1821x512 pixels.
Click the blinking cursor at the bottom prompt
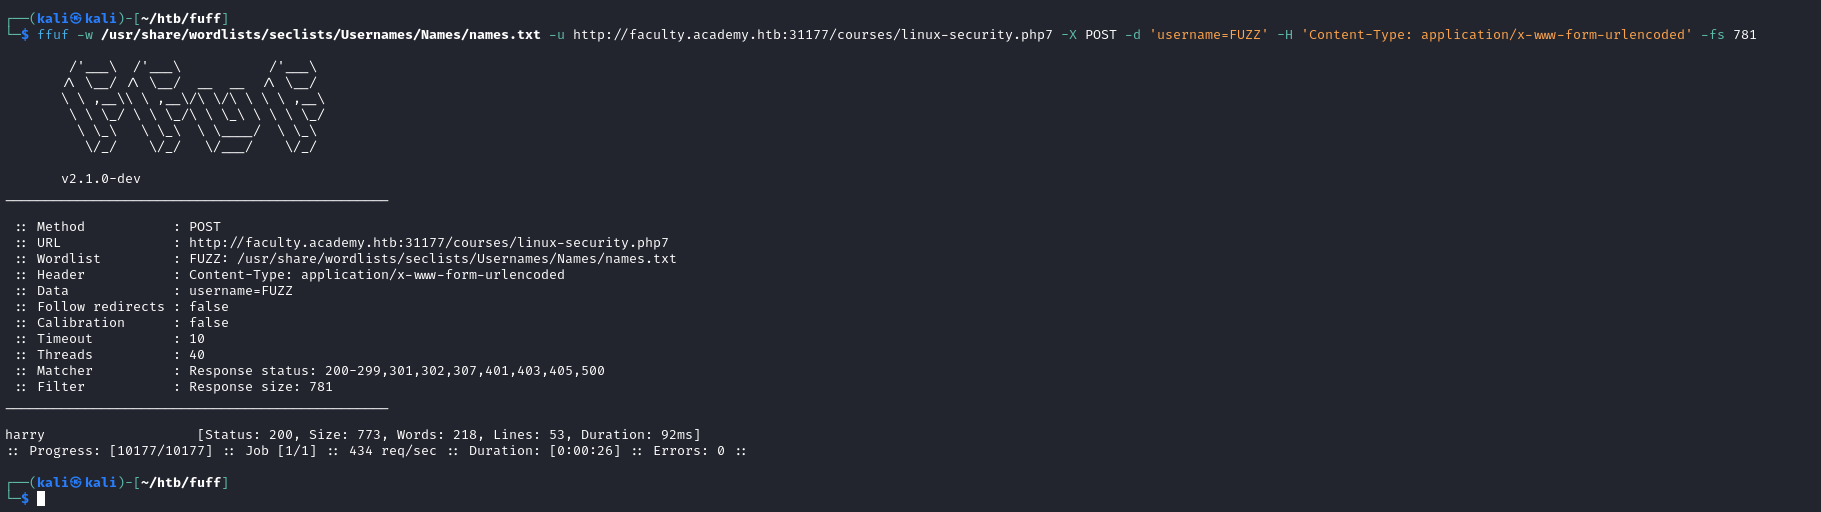pyautogui.click(x=41, y=499)
